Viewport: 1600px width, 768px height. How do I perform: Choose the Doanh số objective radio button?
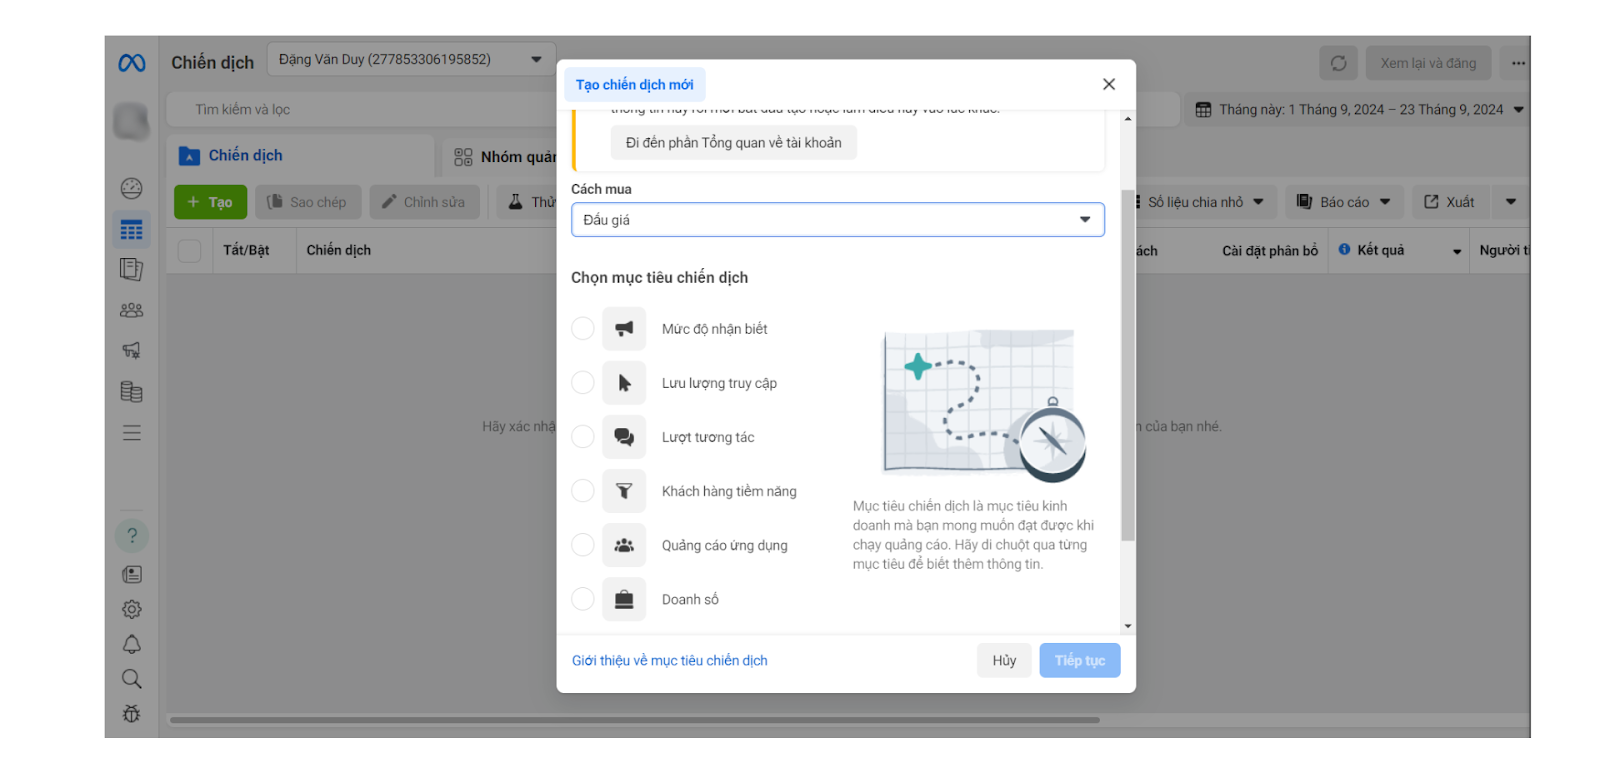tap(583, 599)
